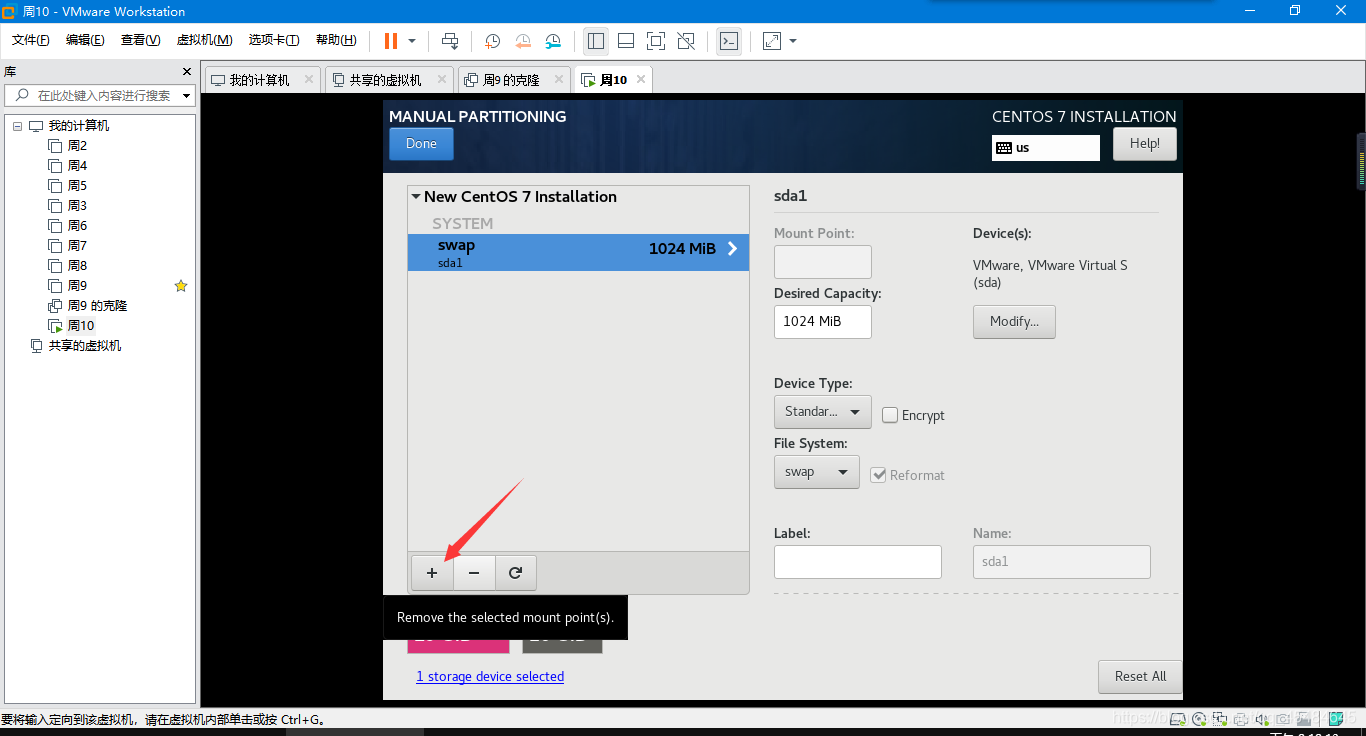Screen dimensions: 1366x736
Task: Open the 文件(F) menu
Action: (31, 40)
